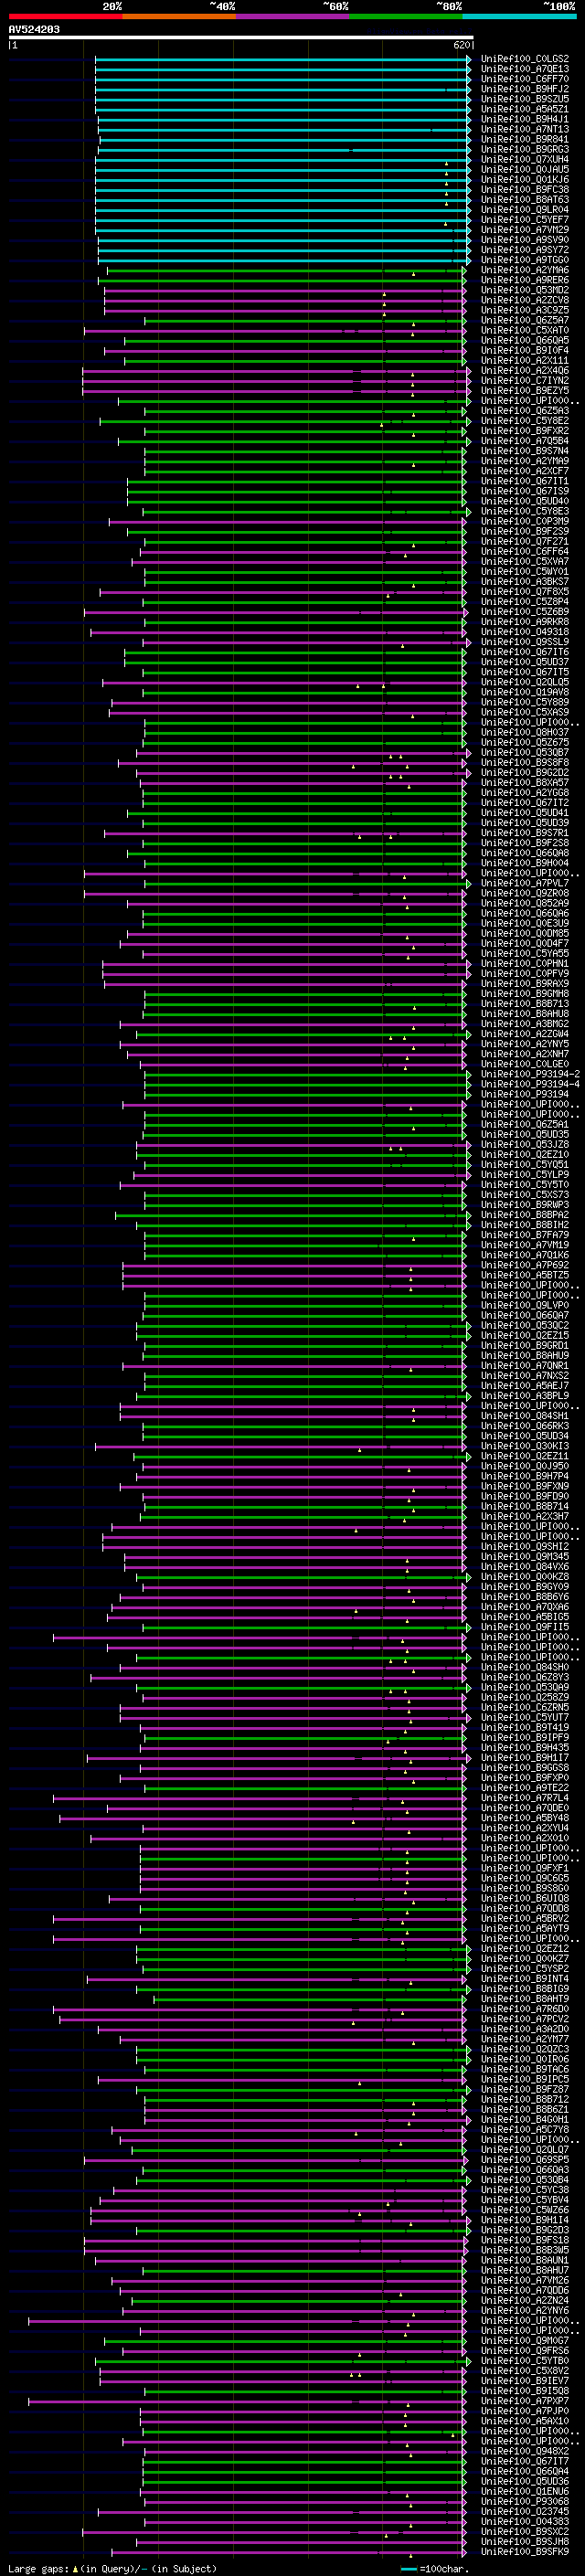The width and height of the screenshot is (585, 2576).
Task: Click the query end position 620 label
Action: pyautogui.click(x=462, y=45)
